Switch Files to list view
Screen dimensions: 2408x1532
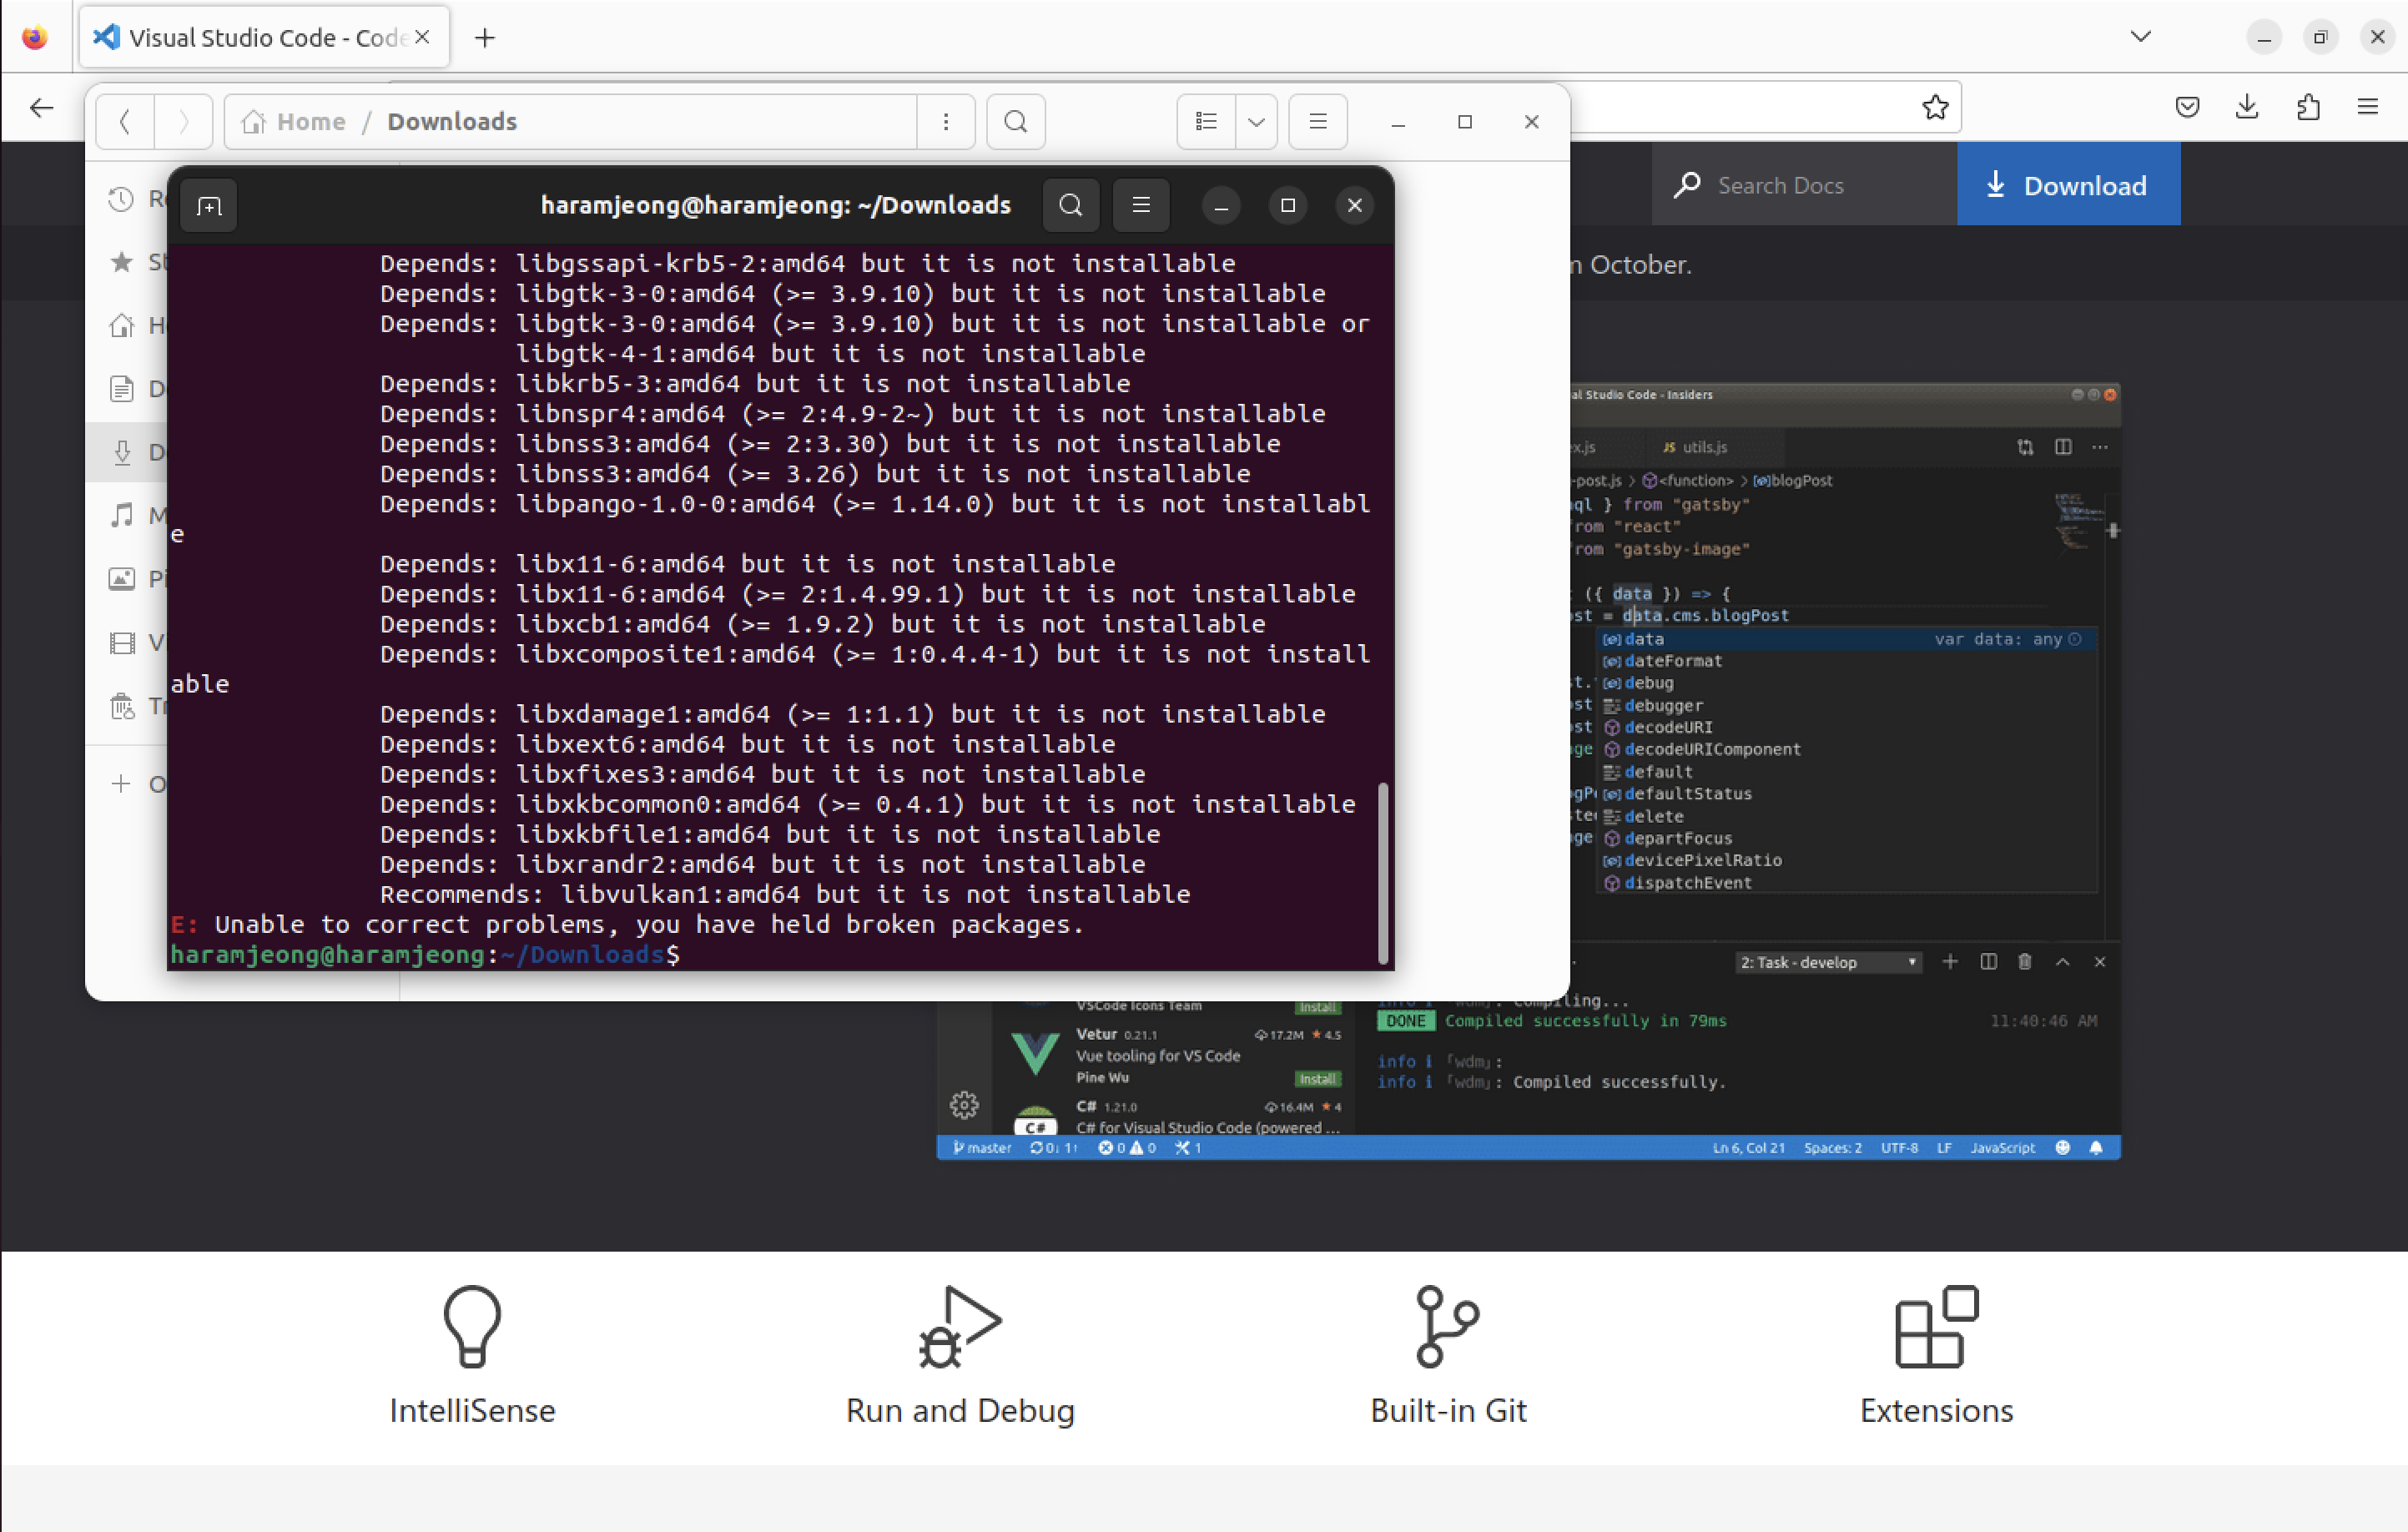1206,121
